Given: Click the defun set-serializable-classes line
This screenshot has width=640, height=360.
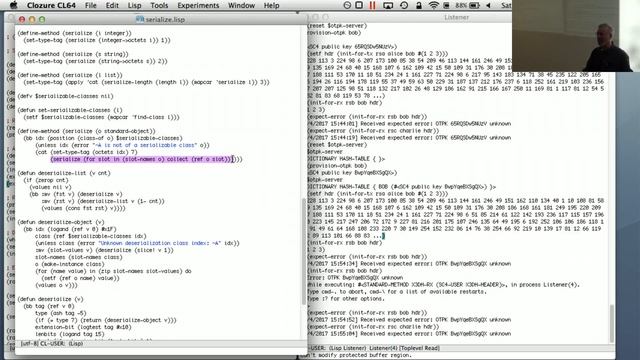Looking at the screenshot, I should [x=70, y=110].
